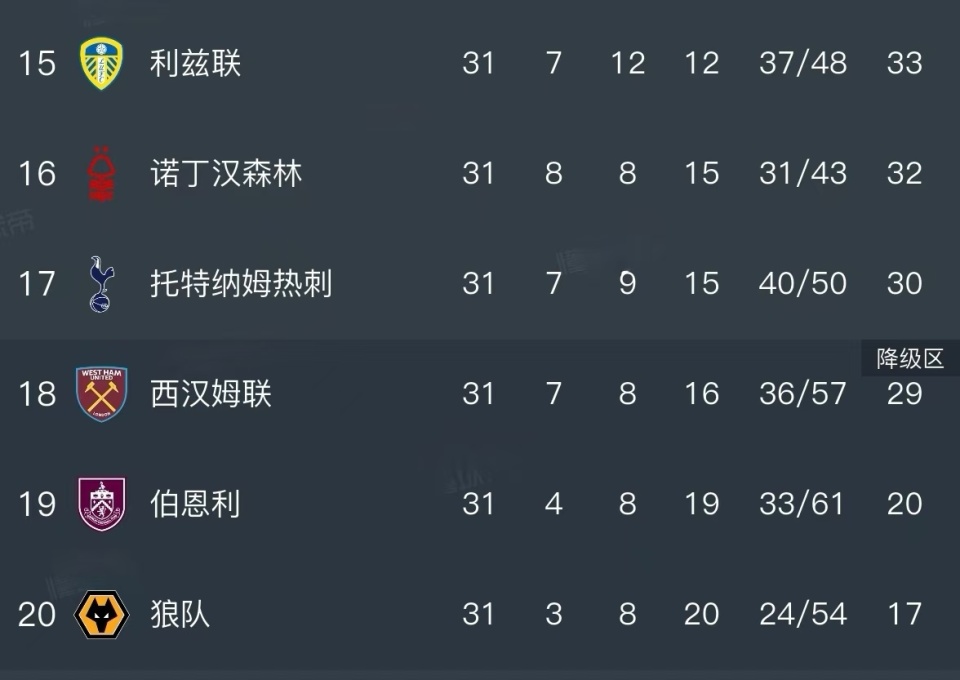Click the Wolves club crest

click(101, 614)
